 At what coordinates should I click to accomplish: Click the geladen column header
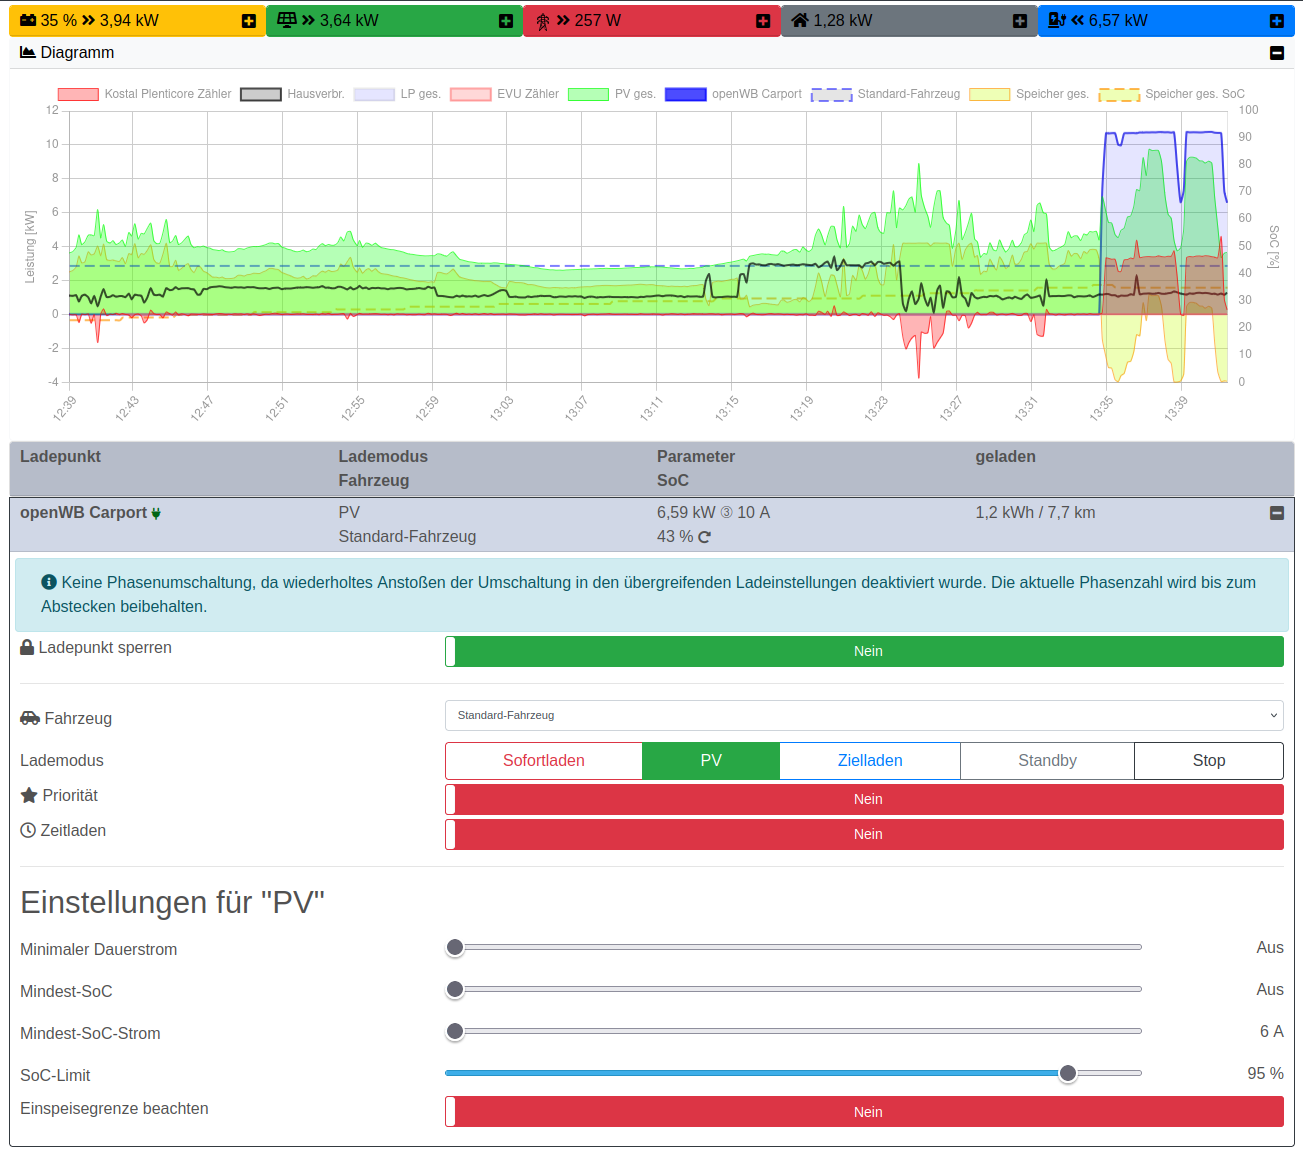(1006, 456)
